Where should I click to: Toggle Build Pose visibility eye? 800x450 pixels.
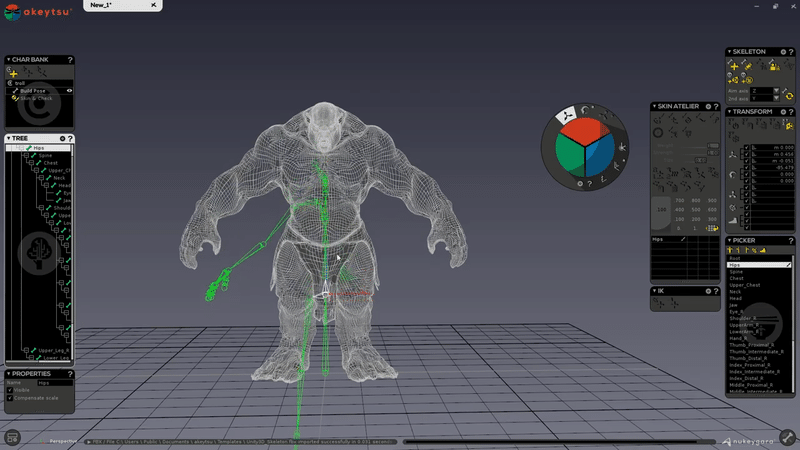point(69,91)
